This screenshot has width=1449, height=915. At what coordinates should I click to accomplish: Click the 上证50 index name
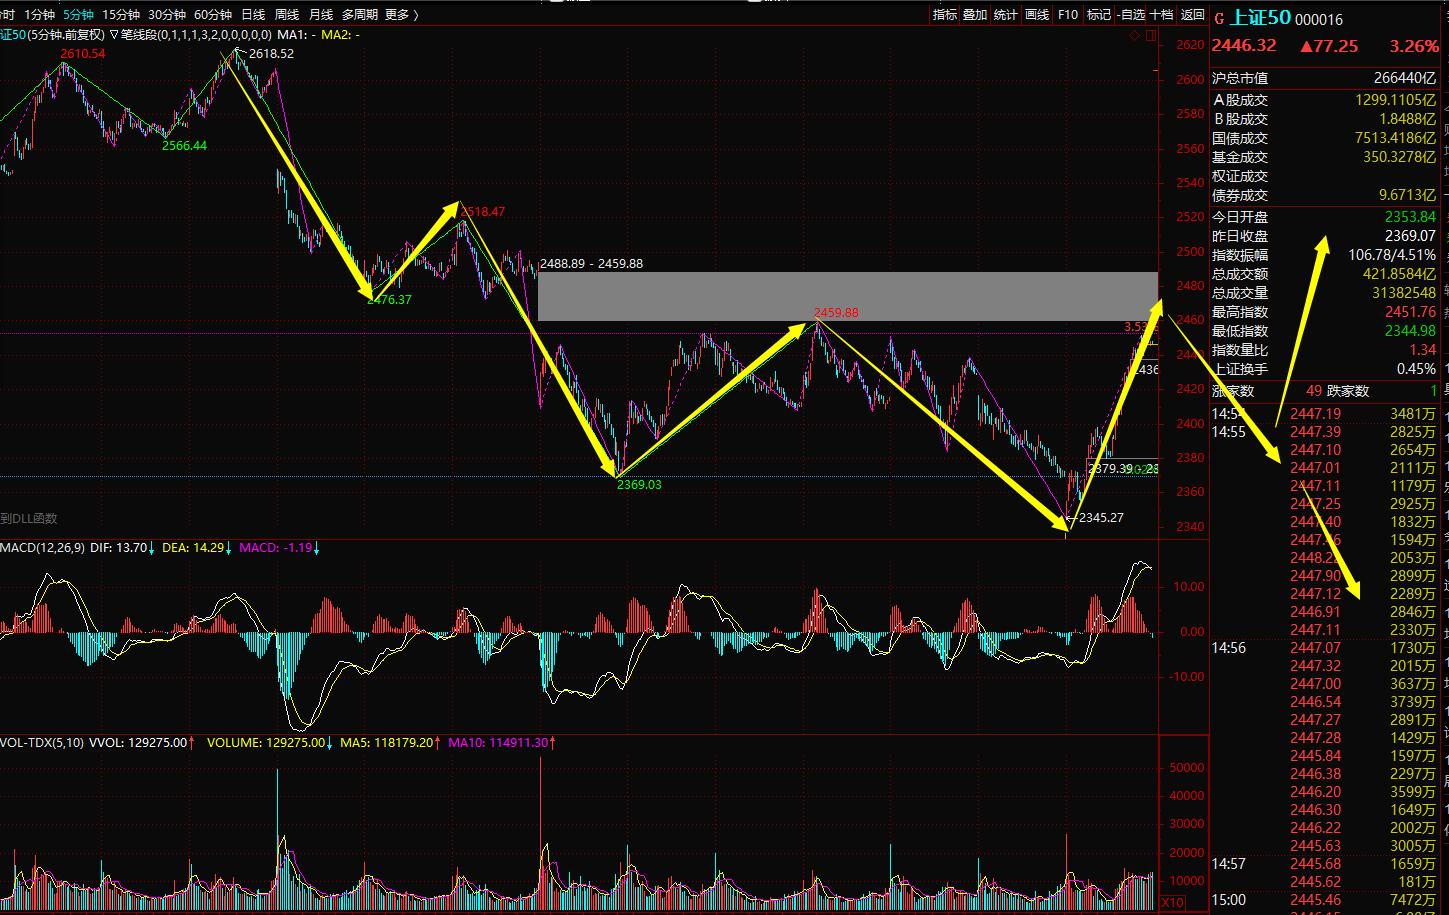(1260, 18)
